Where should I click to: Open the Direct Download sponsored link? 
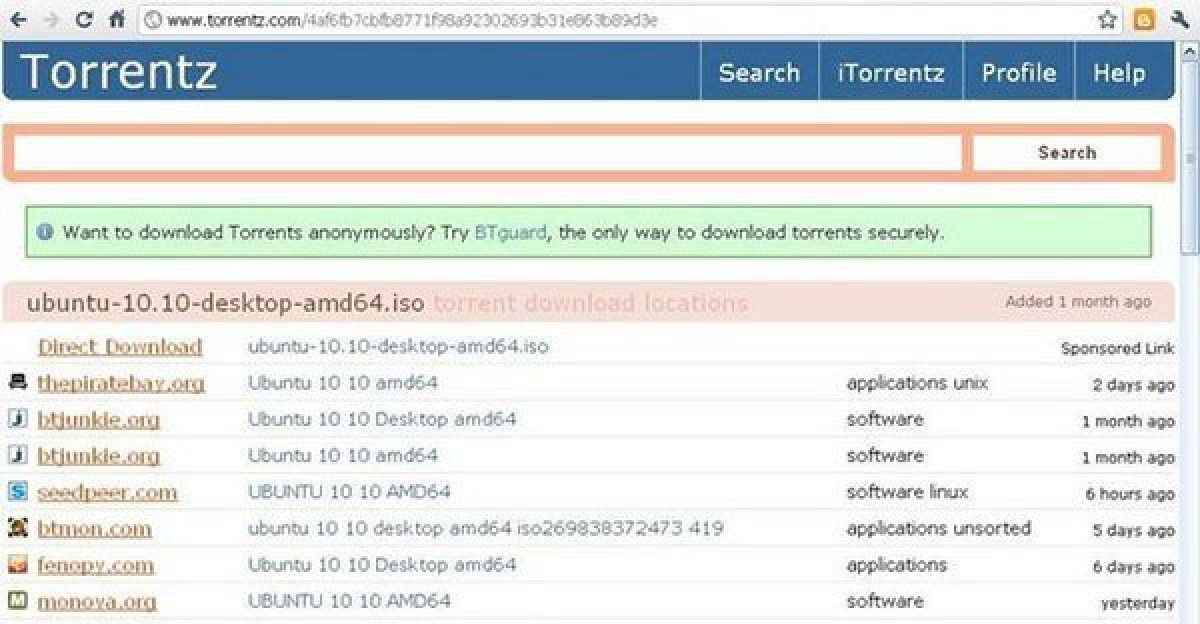pyautogui.click(x=120, y=347)
